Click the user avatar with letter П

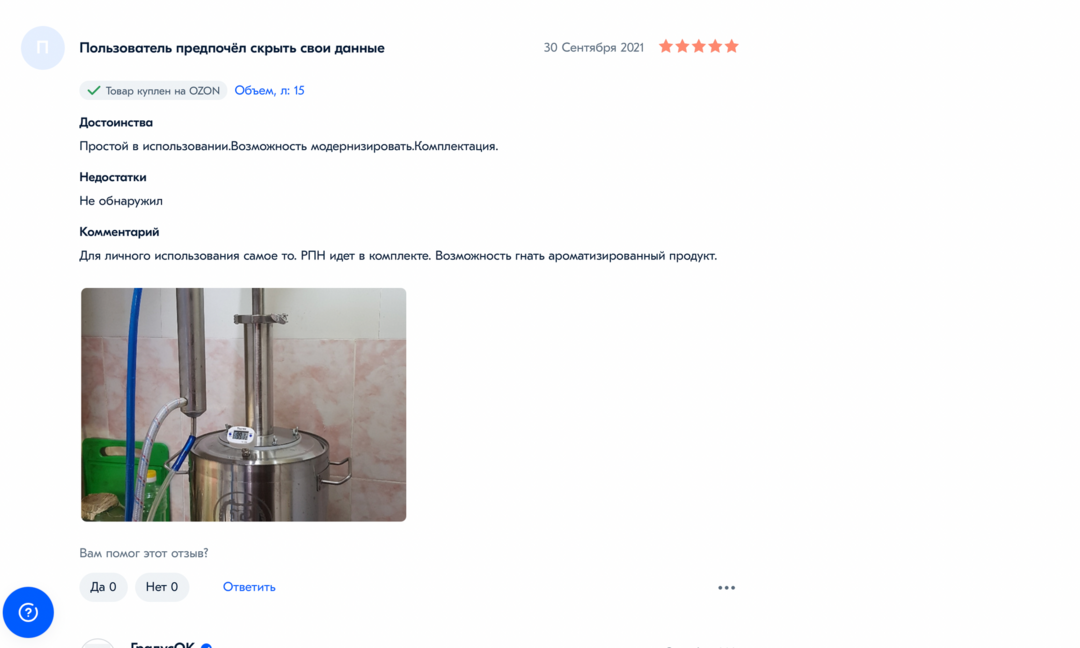point(43,48)
